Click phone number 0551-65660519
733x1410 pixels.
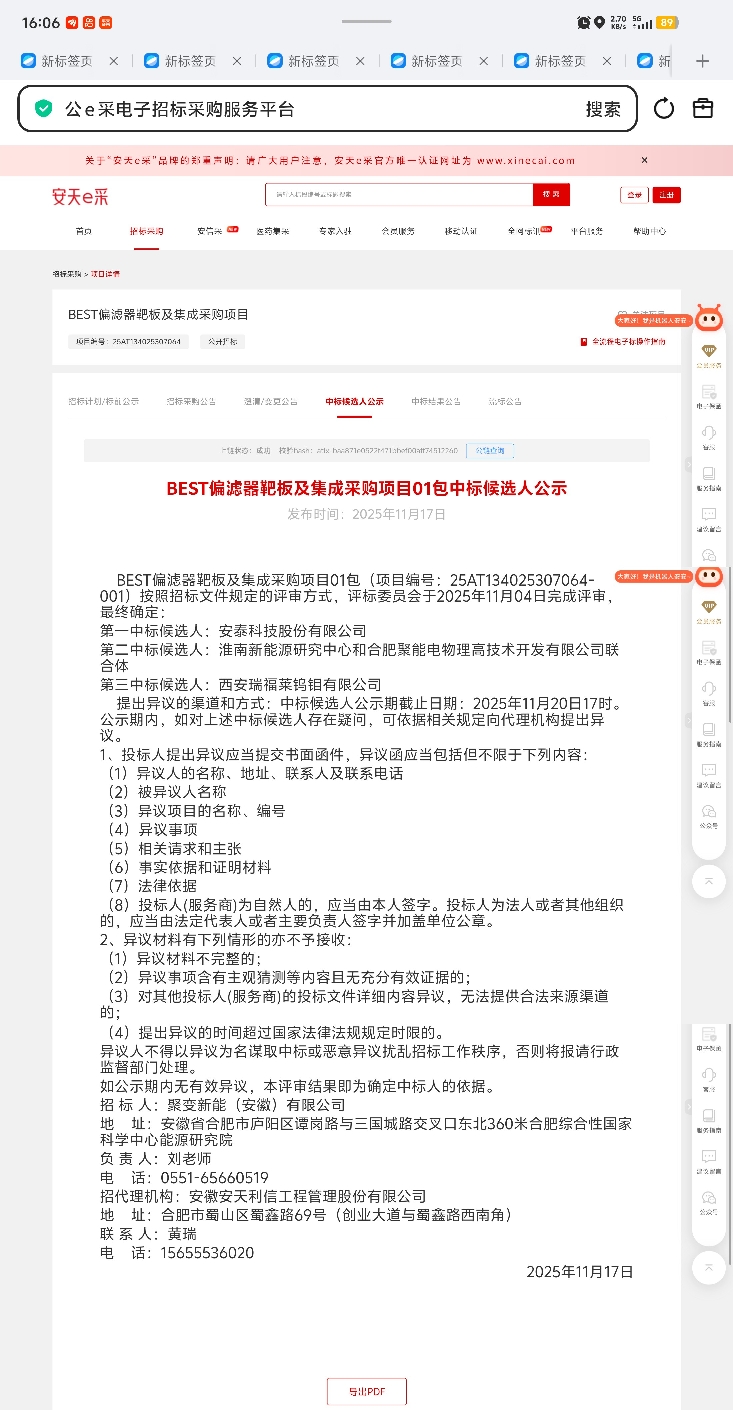214,1178
